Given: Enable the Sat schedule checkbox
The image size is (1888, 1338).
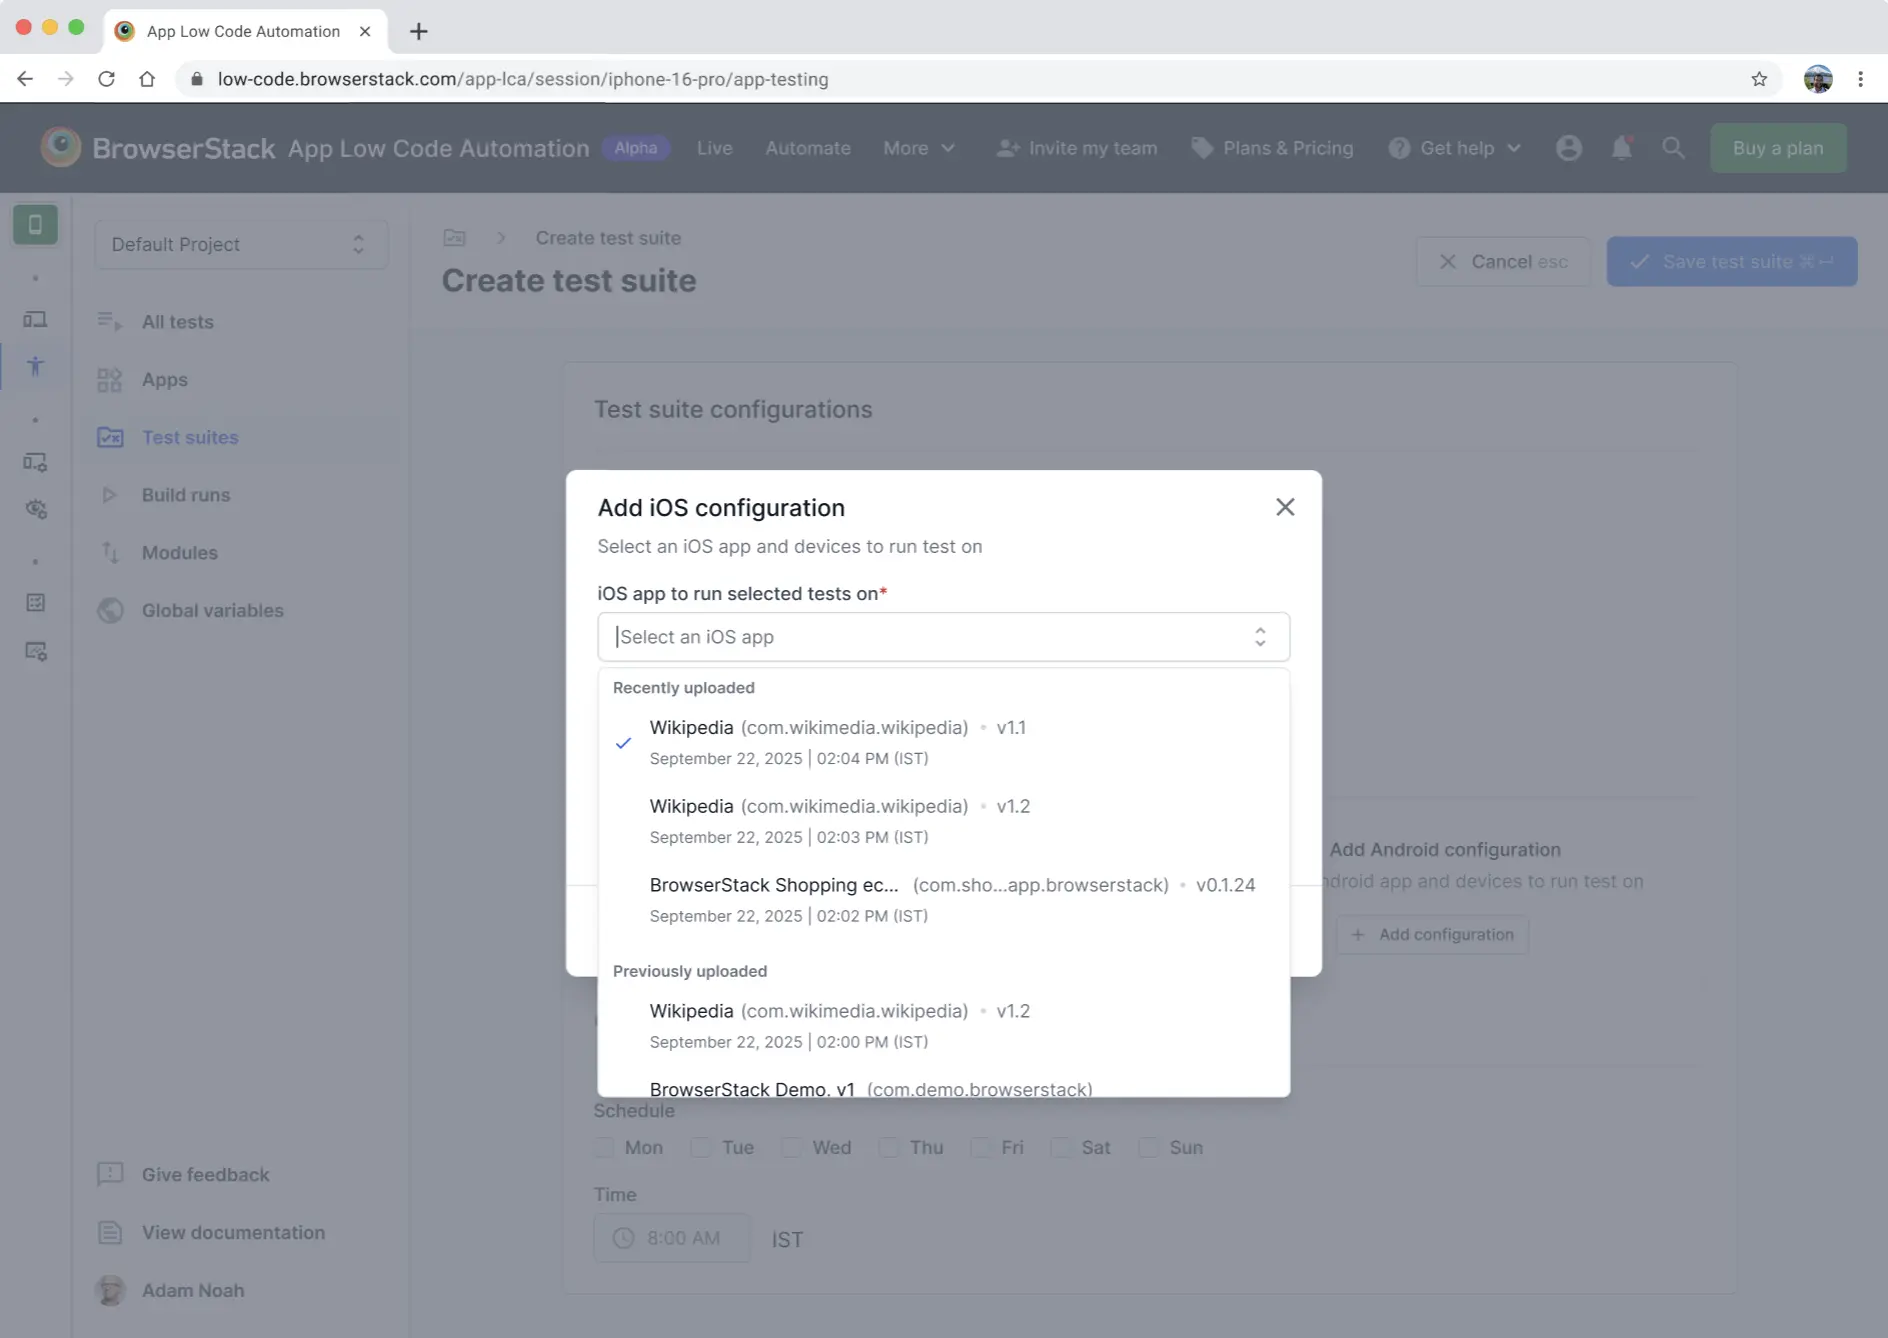Looking at the screenshot, I should click(1060, 1148).
